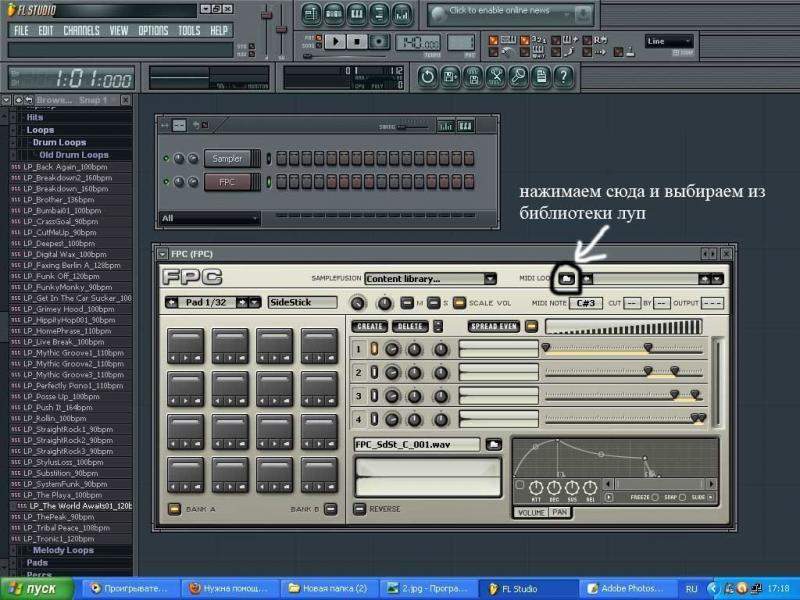The image size is (800, 600).
Task: Toggle the Scale Vol switch in FPC
Action: [459, 303]
